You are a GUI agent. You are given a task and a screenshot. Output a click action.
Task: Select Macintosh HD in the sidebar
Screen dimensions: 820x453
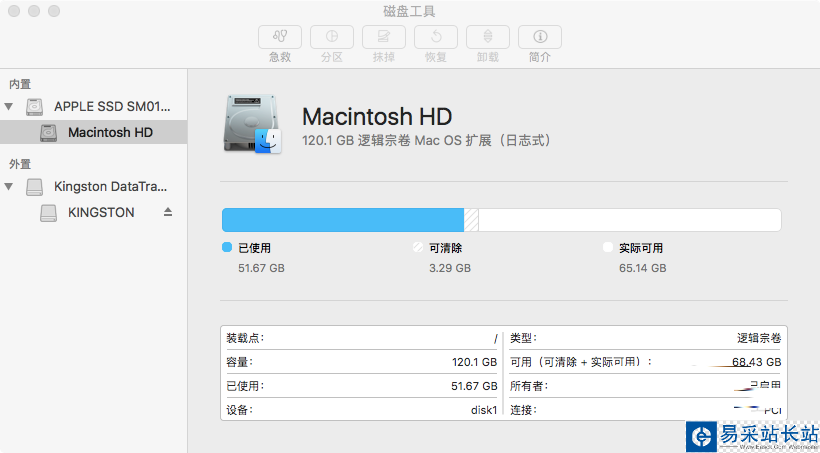[x=110, y=132]
